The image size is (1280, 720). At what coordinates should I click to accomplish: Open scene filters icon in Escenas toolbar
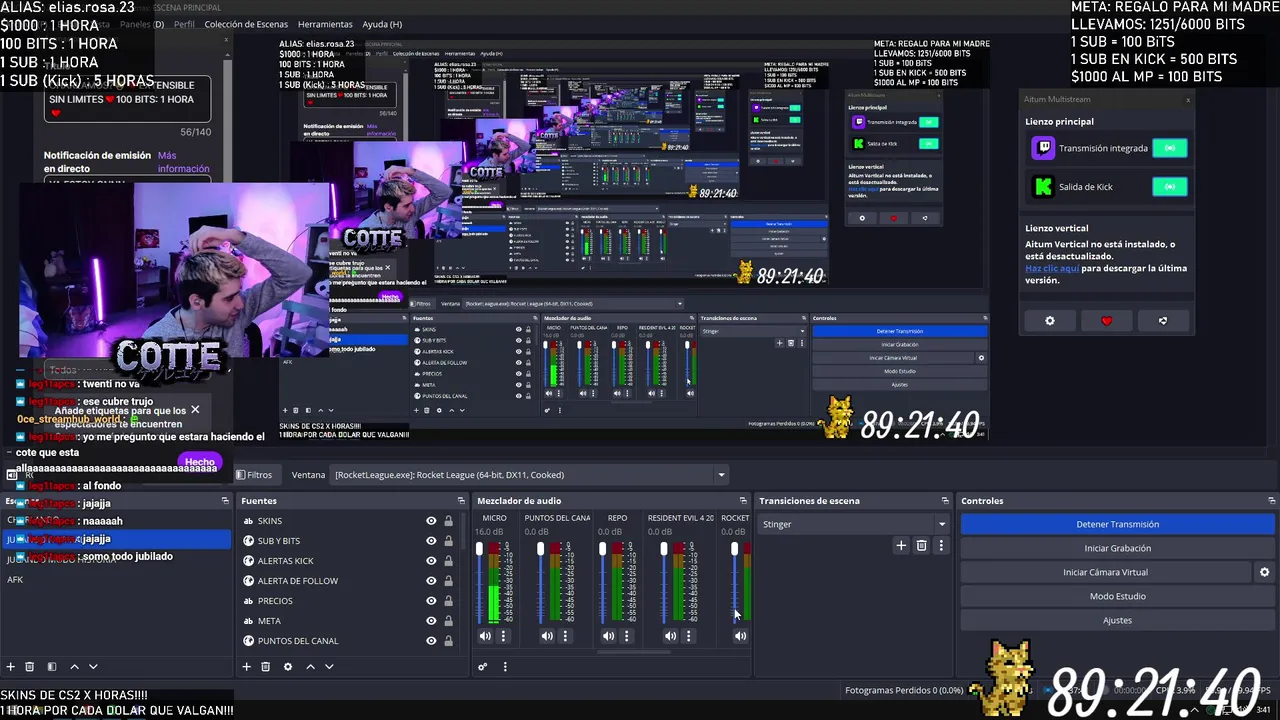coord(52,667)
